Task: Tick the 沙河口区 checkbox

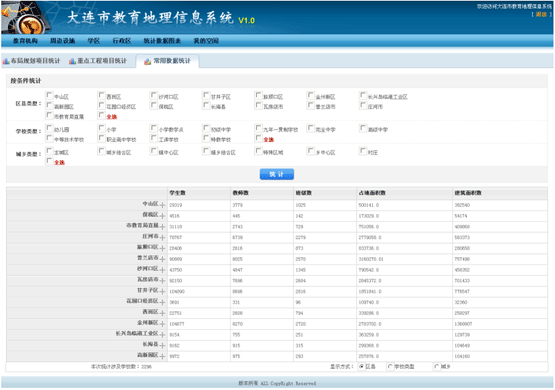Action: click(154, 95)
